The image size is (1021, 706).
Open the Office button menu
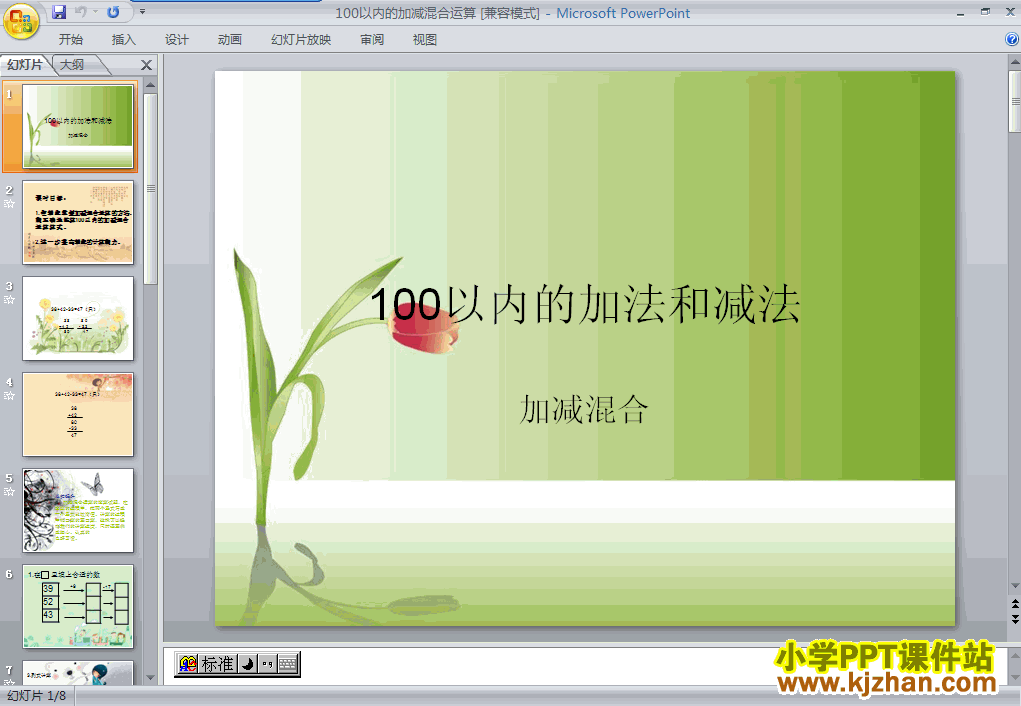tap(21, 21)
